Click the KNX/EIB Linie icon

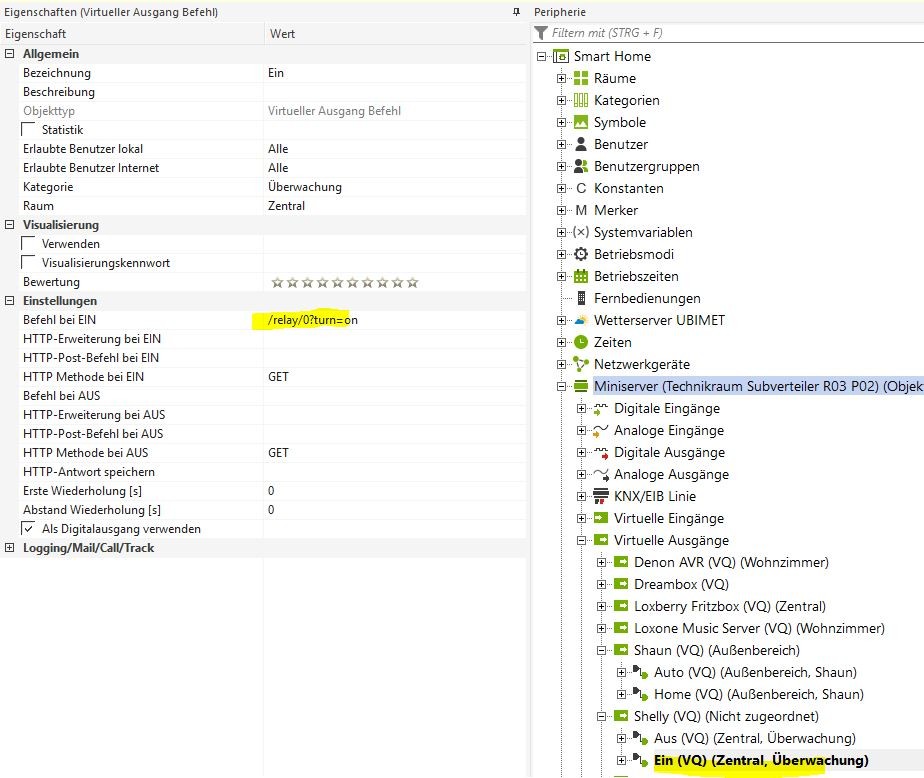(x=601, y=496)
